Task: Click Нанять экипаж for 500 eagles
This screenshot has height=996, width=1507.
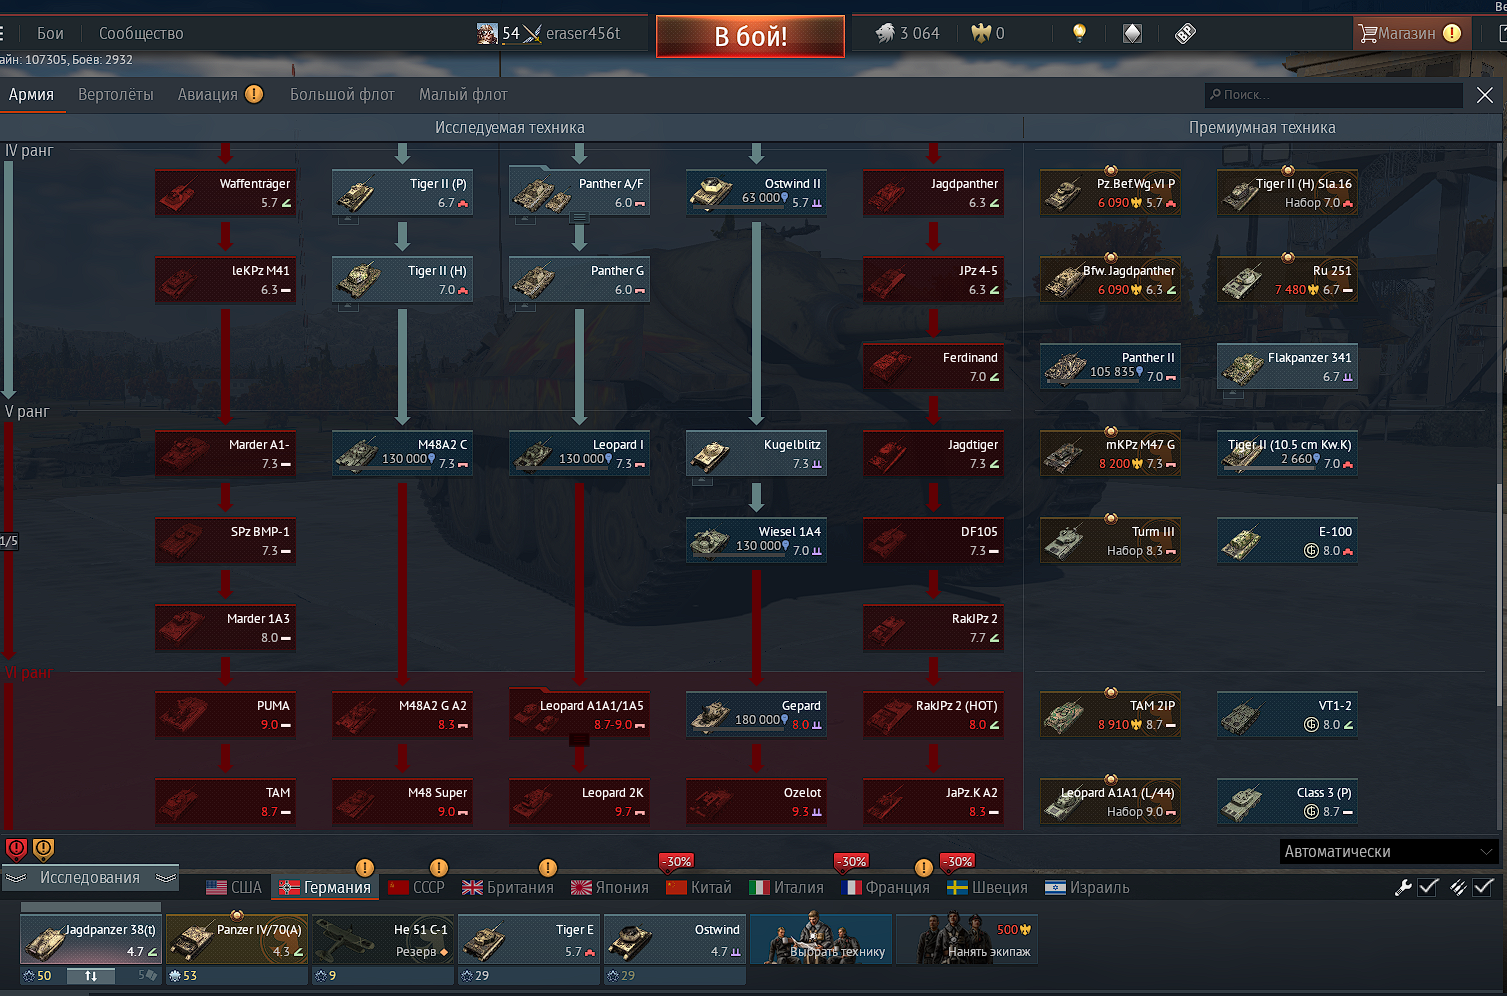Action: click(x=966, y=940)
